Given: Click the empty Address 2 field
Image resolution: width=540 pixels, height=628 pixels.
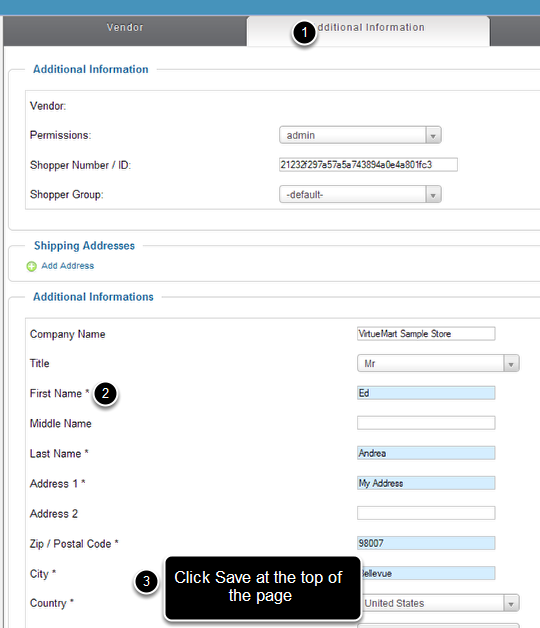Looking at the screenshot, I should tap(426, 513).
